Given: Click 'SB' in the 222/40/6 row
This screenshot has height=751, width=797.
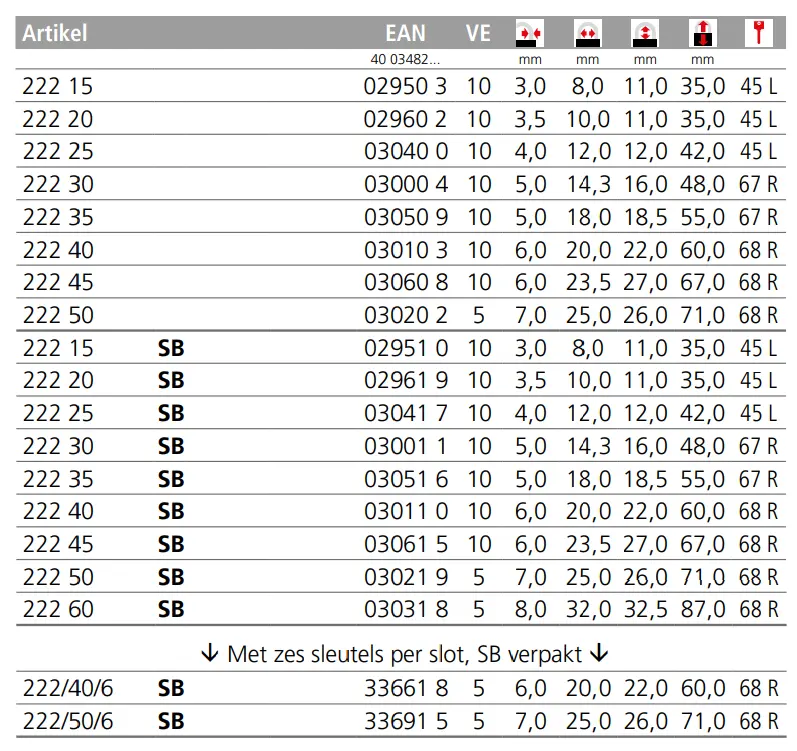Looking at the screenshot, I should point(171,689).
